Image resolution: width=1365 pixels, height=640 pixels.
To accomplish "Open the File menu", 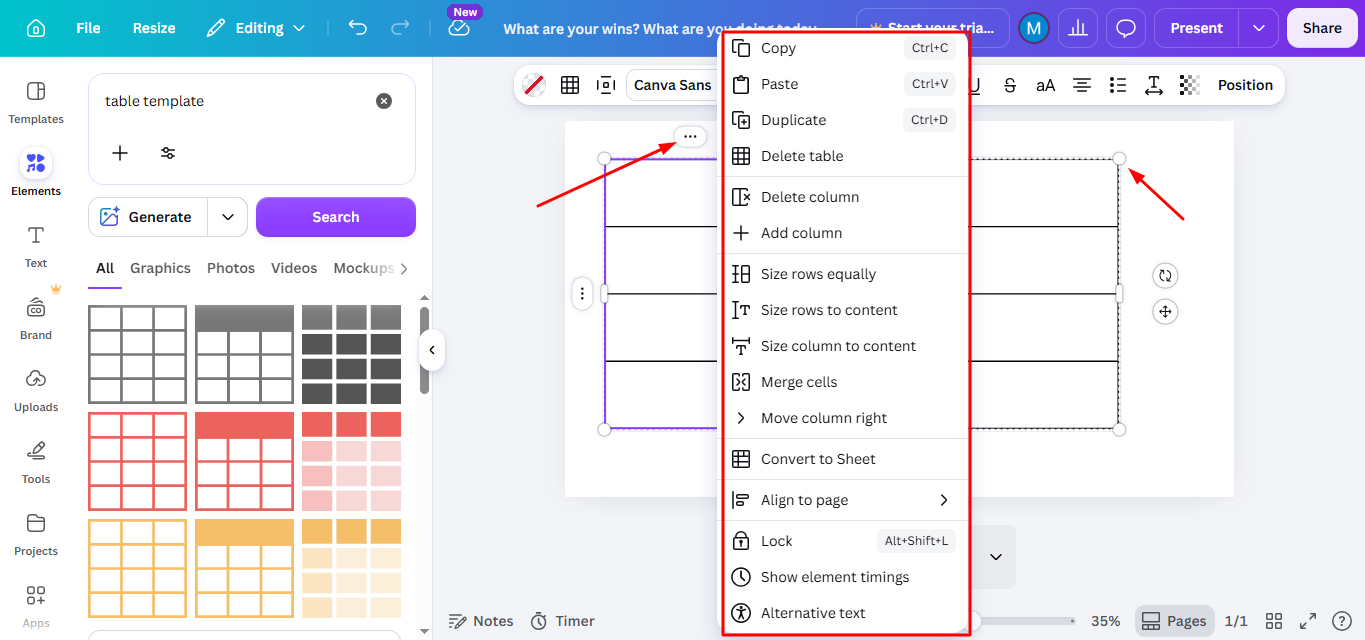I will (88, 28).
